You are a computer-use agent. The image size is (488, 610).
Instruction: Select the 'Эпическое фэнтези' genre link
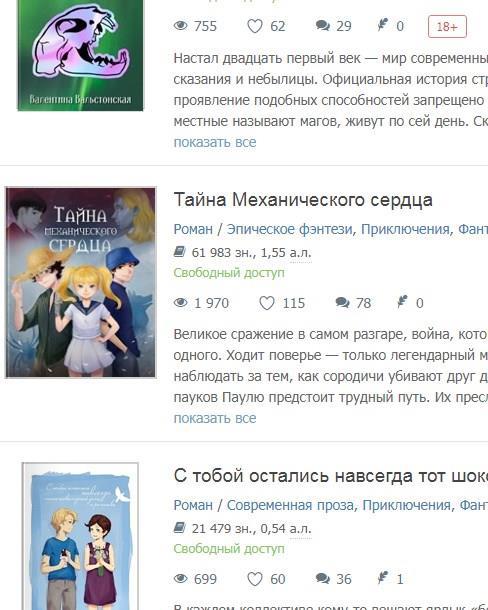tap(290, 229)
